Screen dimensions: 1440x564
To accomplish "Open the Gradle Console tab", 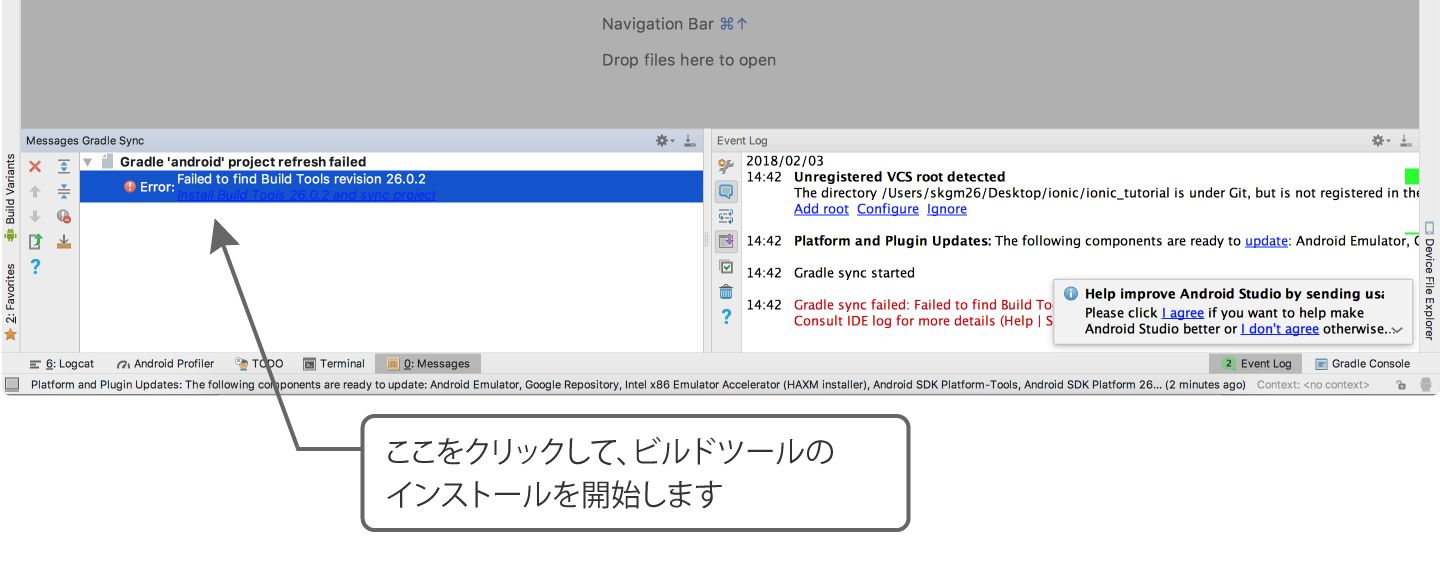I will [1362, 364].
